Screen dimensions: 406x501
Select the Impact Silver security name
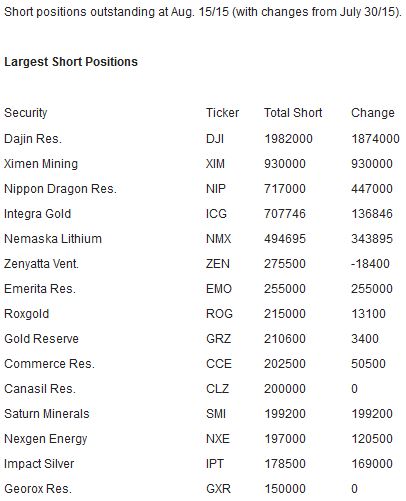pos(39,464)
